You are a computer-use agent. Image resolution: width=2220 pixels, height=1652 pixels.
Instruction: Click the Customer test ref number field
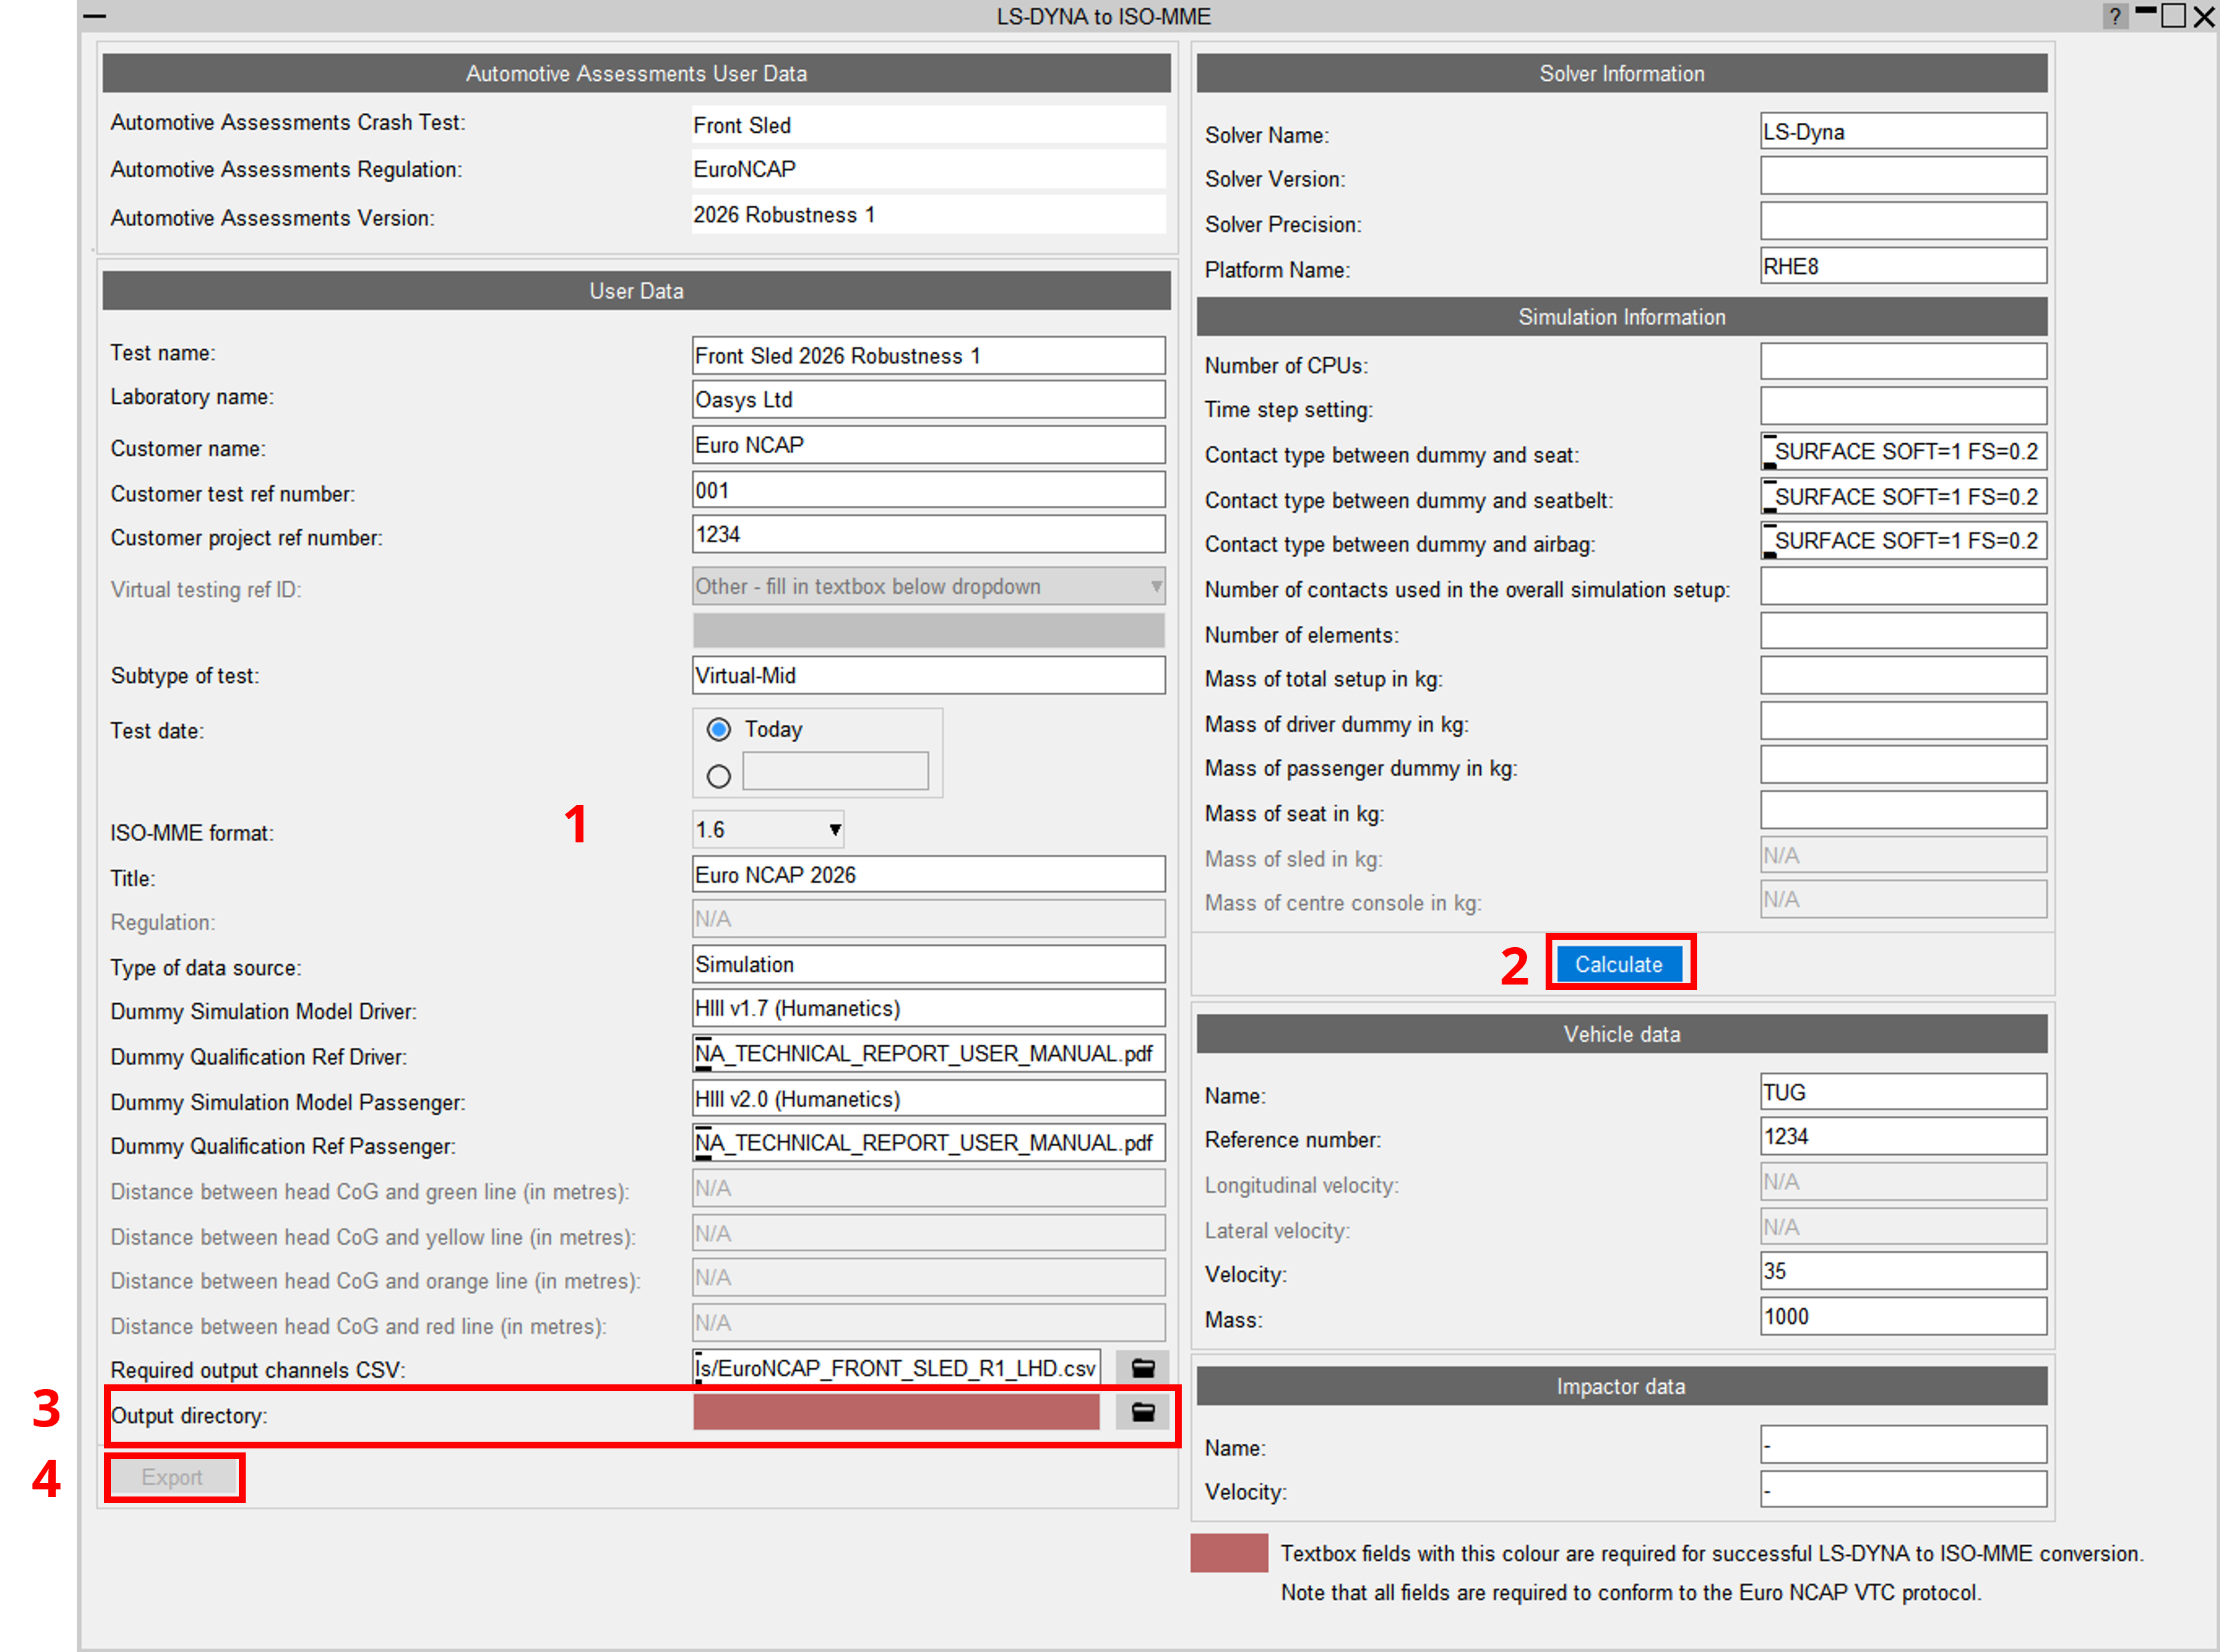click(929, 490)
